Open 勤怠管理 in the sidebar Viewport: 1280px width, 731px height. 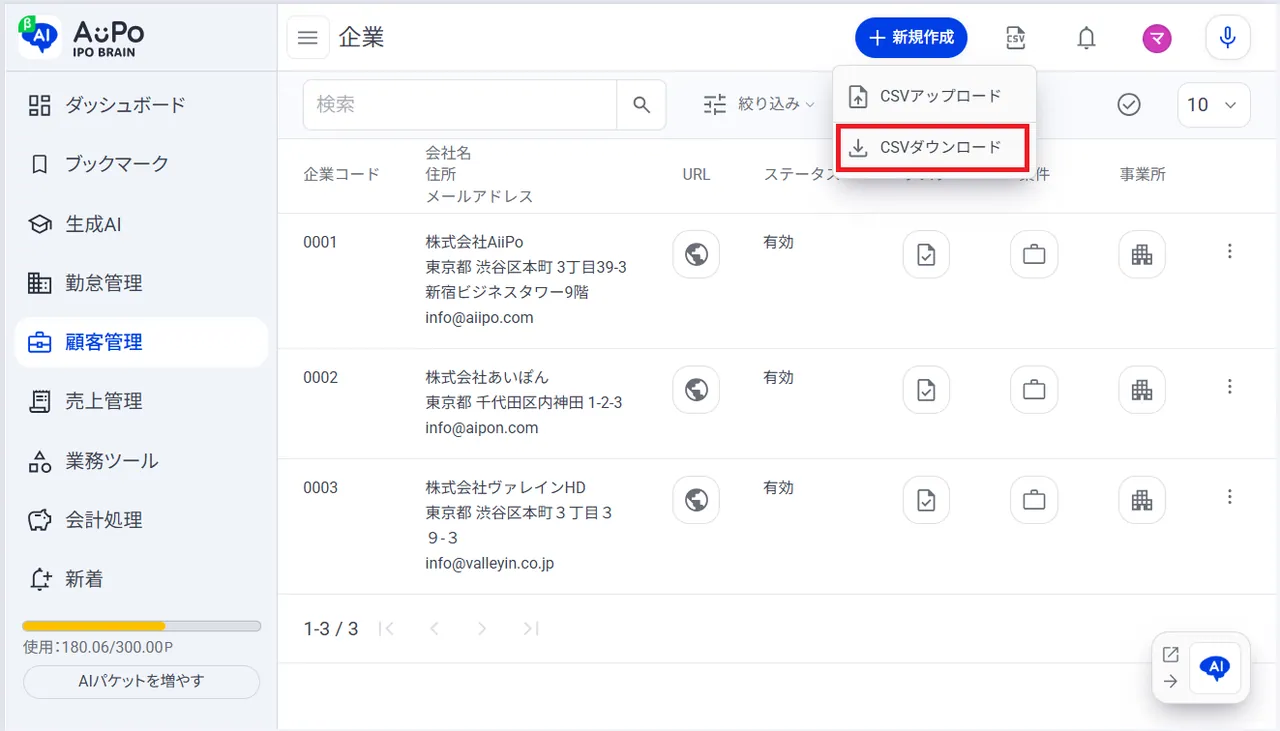[x=141, y=283]
